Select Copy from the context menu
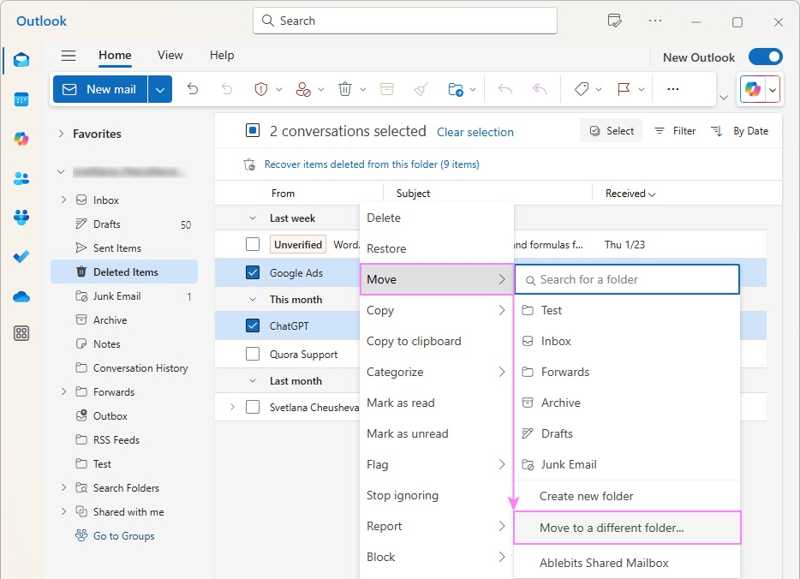This screenshot has width=800, height=579. tap(380, 310)
